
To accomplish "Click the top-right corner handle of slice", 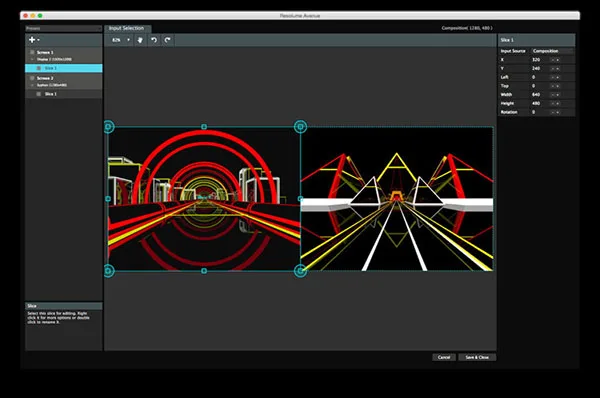I will click(300, 127).
